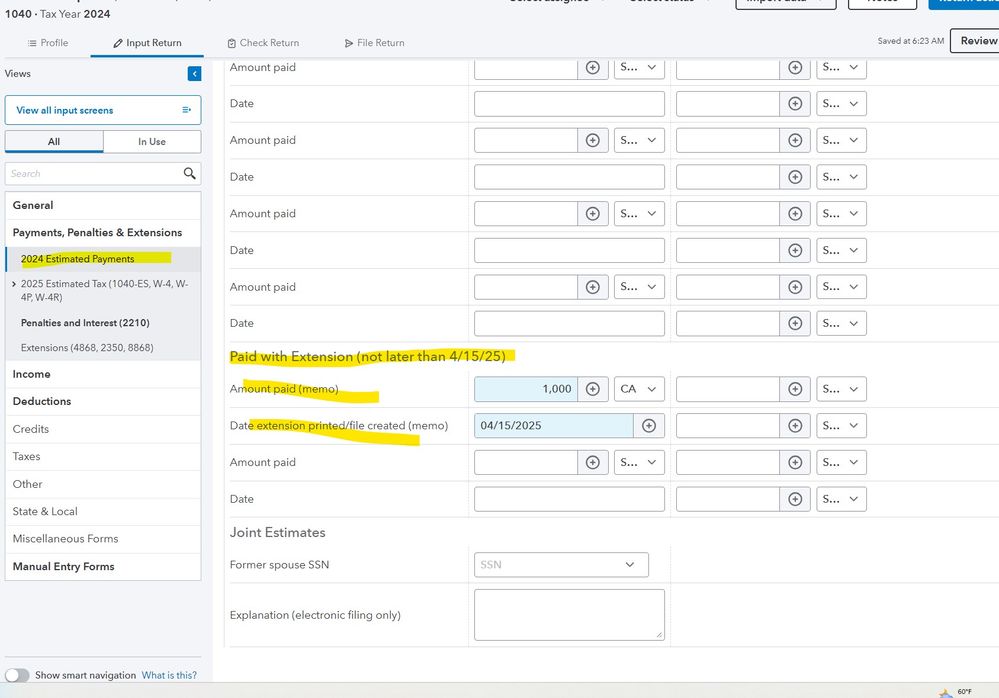Open the State & Local section
Viewport: 999px width, 698px height.
pyautogui.click(x=103, y=511)
